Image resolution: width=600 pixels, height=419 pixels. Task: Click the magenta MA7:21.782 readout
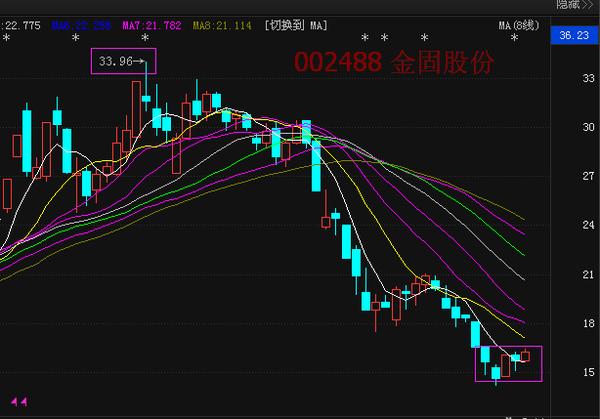152,26
